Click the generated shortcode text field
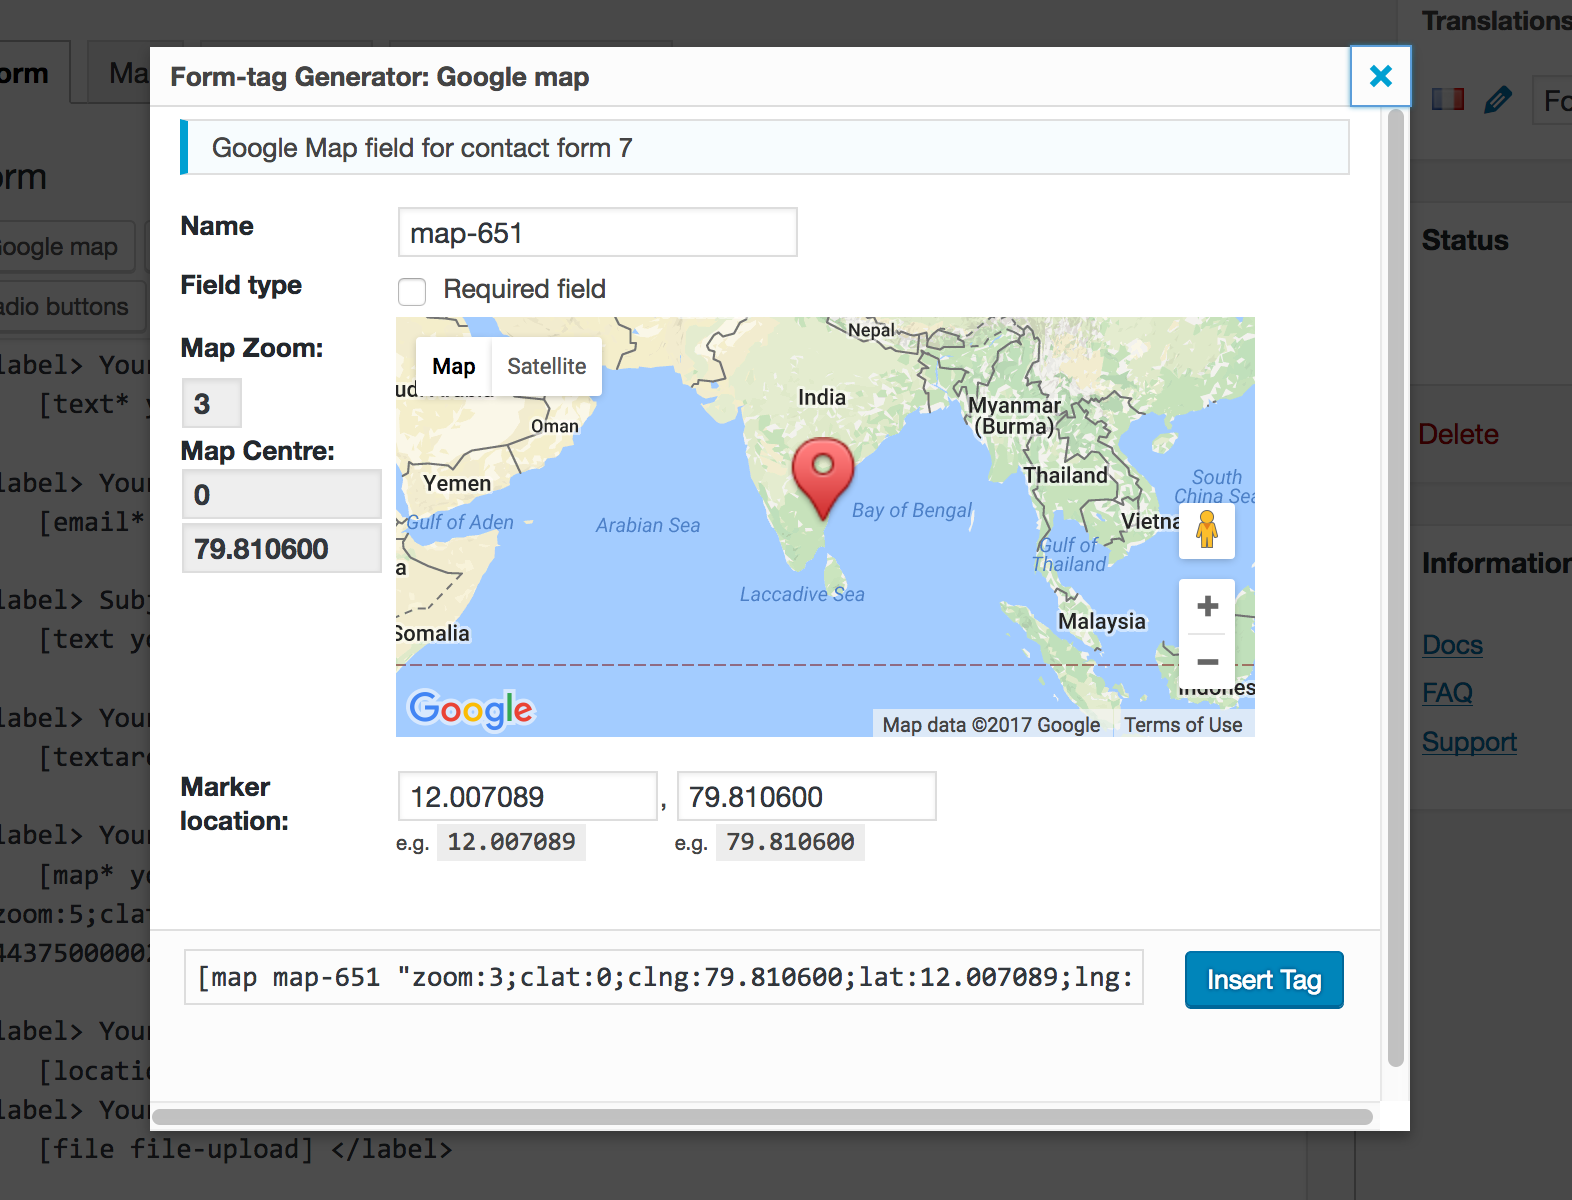The width and height of the screenshot is (1572, 1200). pyautogui.click(x=664, y=977)
